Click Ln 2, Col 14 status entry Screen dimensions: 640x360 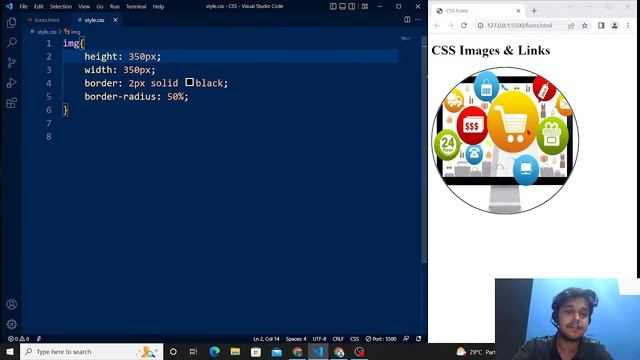tap(266, 339)
